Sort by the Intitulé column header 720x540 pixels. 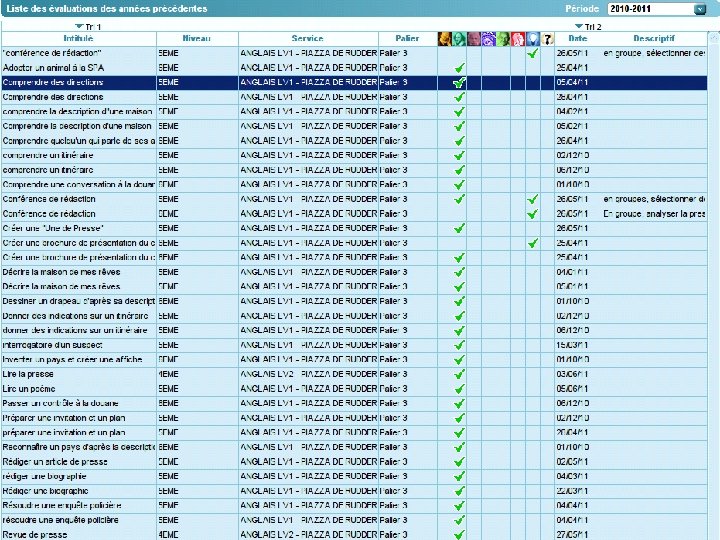pos(78,39)
